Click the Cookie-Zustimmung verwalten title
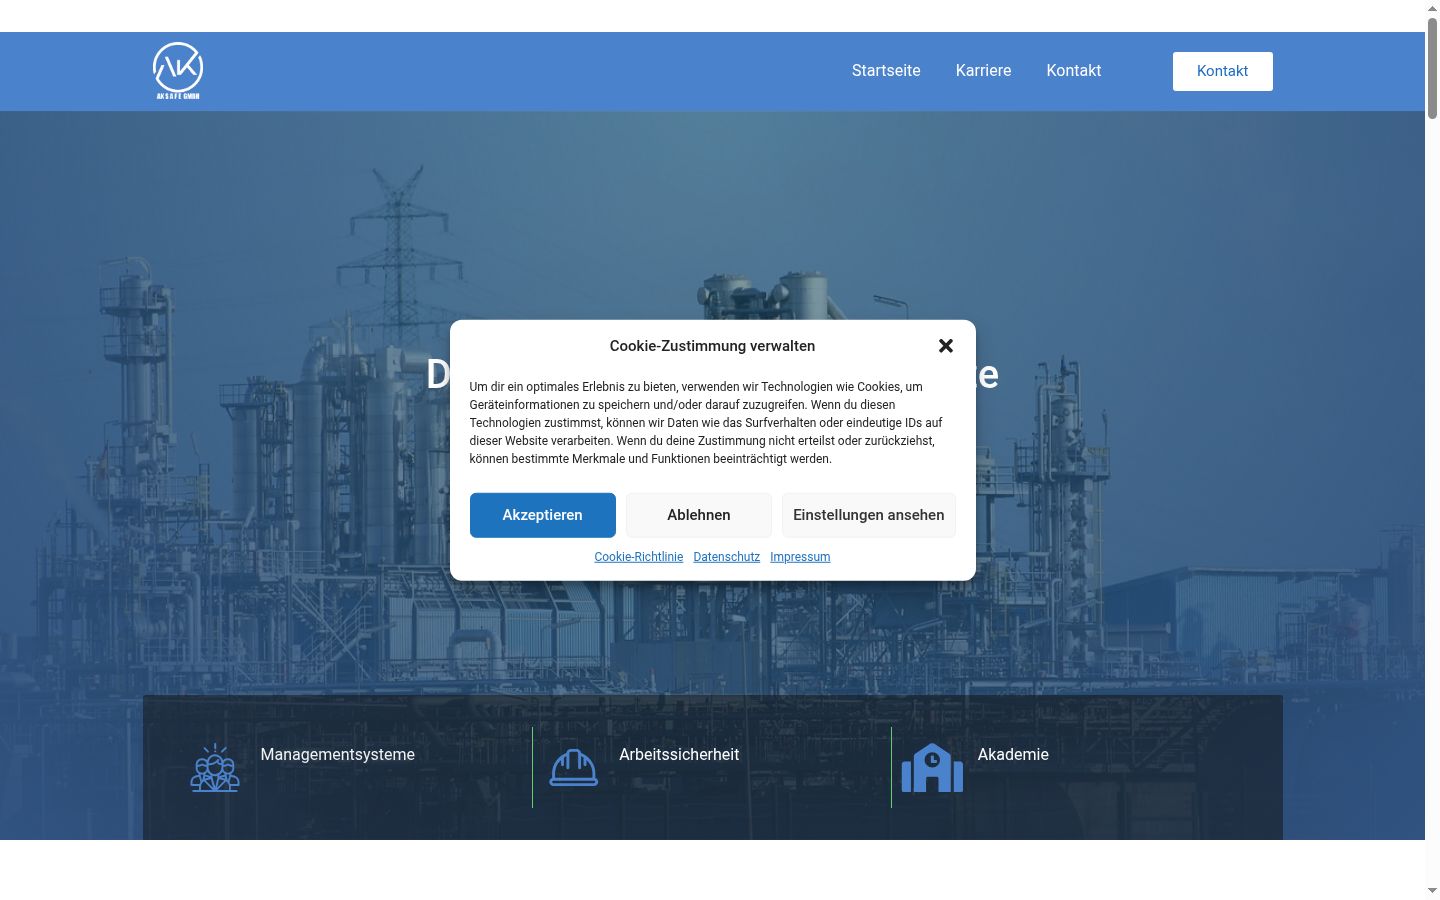Screen dimensions: 1440x900 (x=712, y=346)
